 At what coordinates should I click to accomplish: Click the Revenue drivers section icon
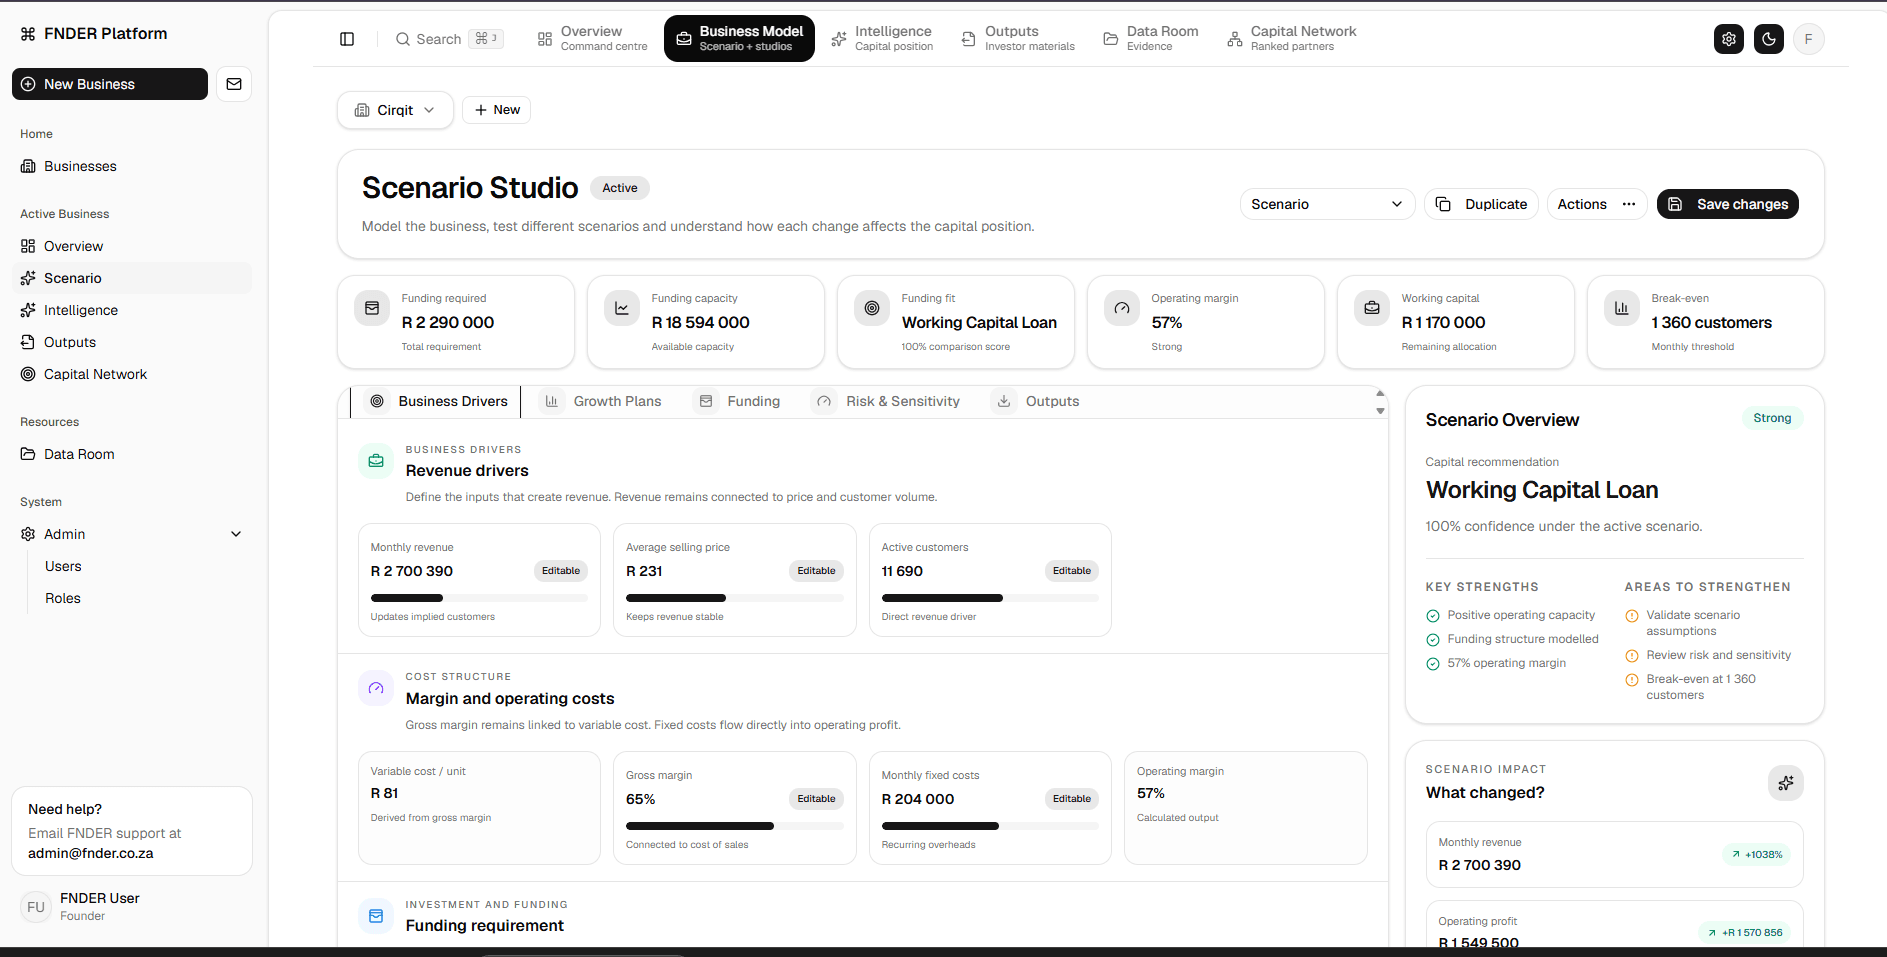[x=376, y=461]
